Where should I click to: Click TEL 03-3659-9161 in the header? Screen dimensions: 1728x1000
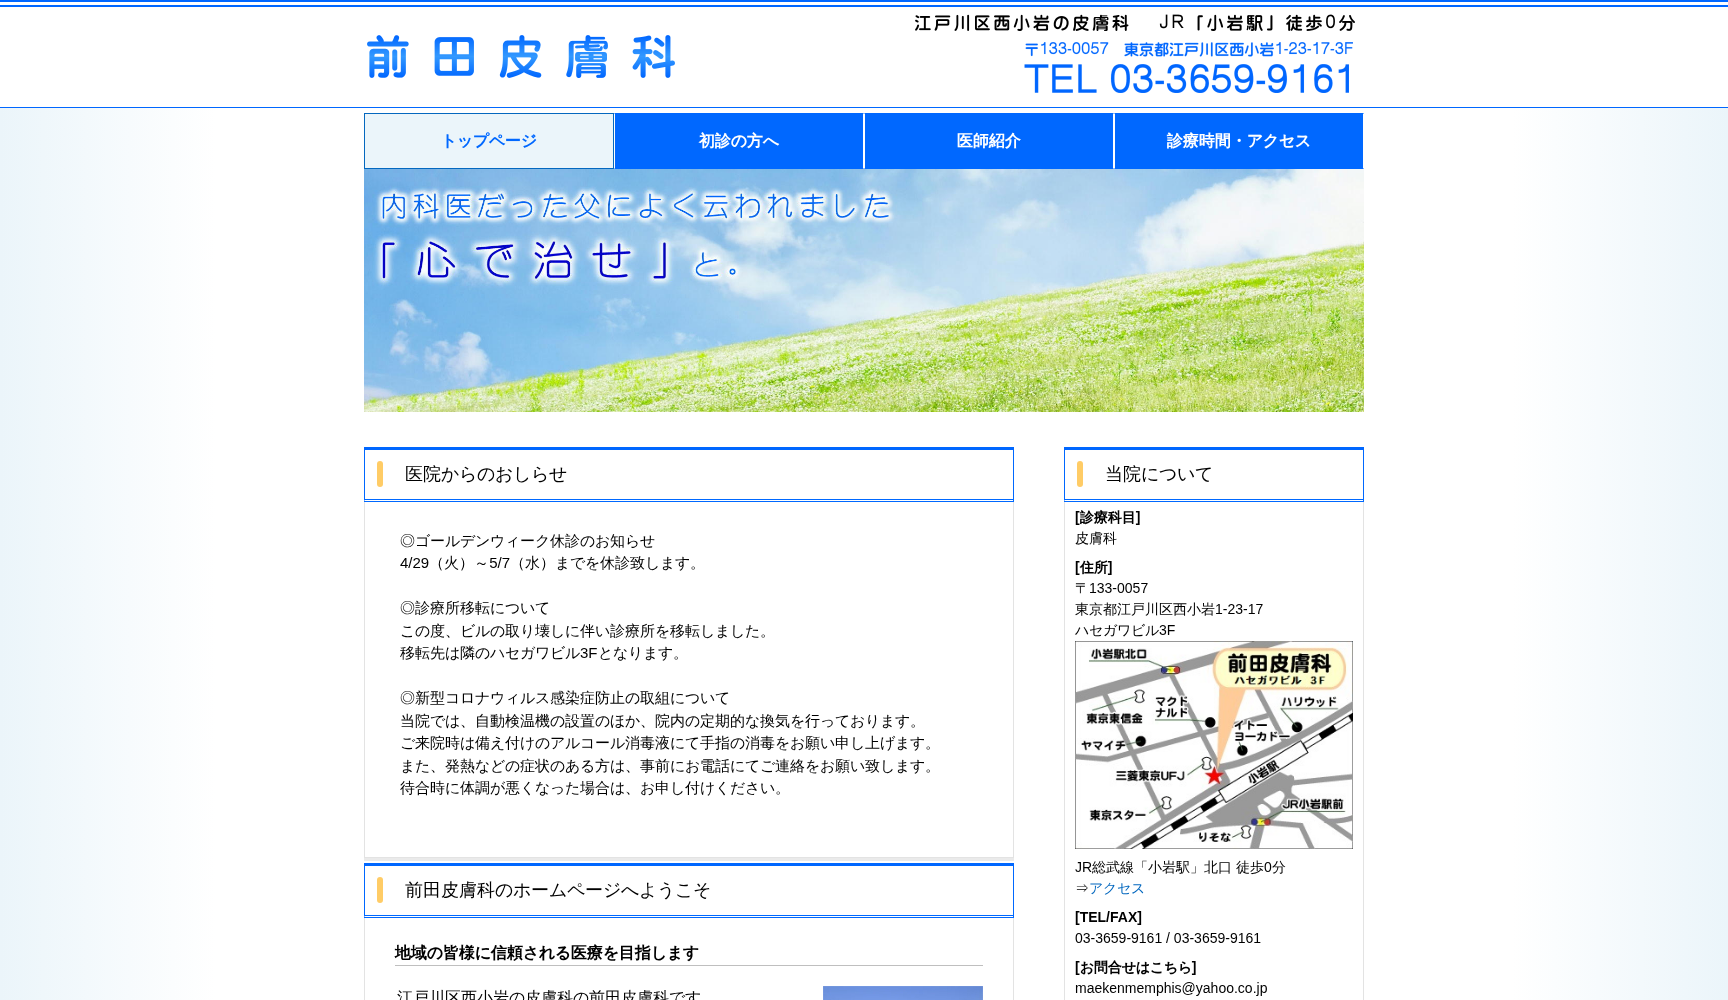(x=1189, y=78)
